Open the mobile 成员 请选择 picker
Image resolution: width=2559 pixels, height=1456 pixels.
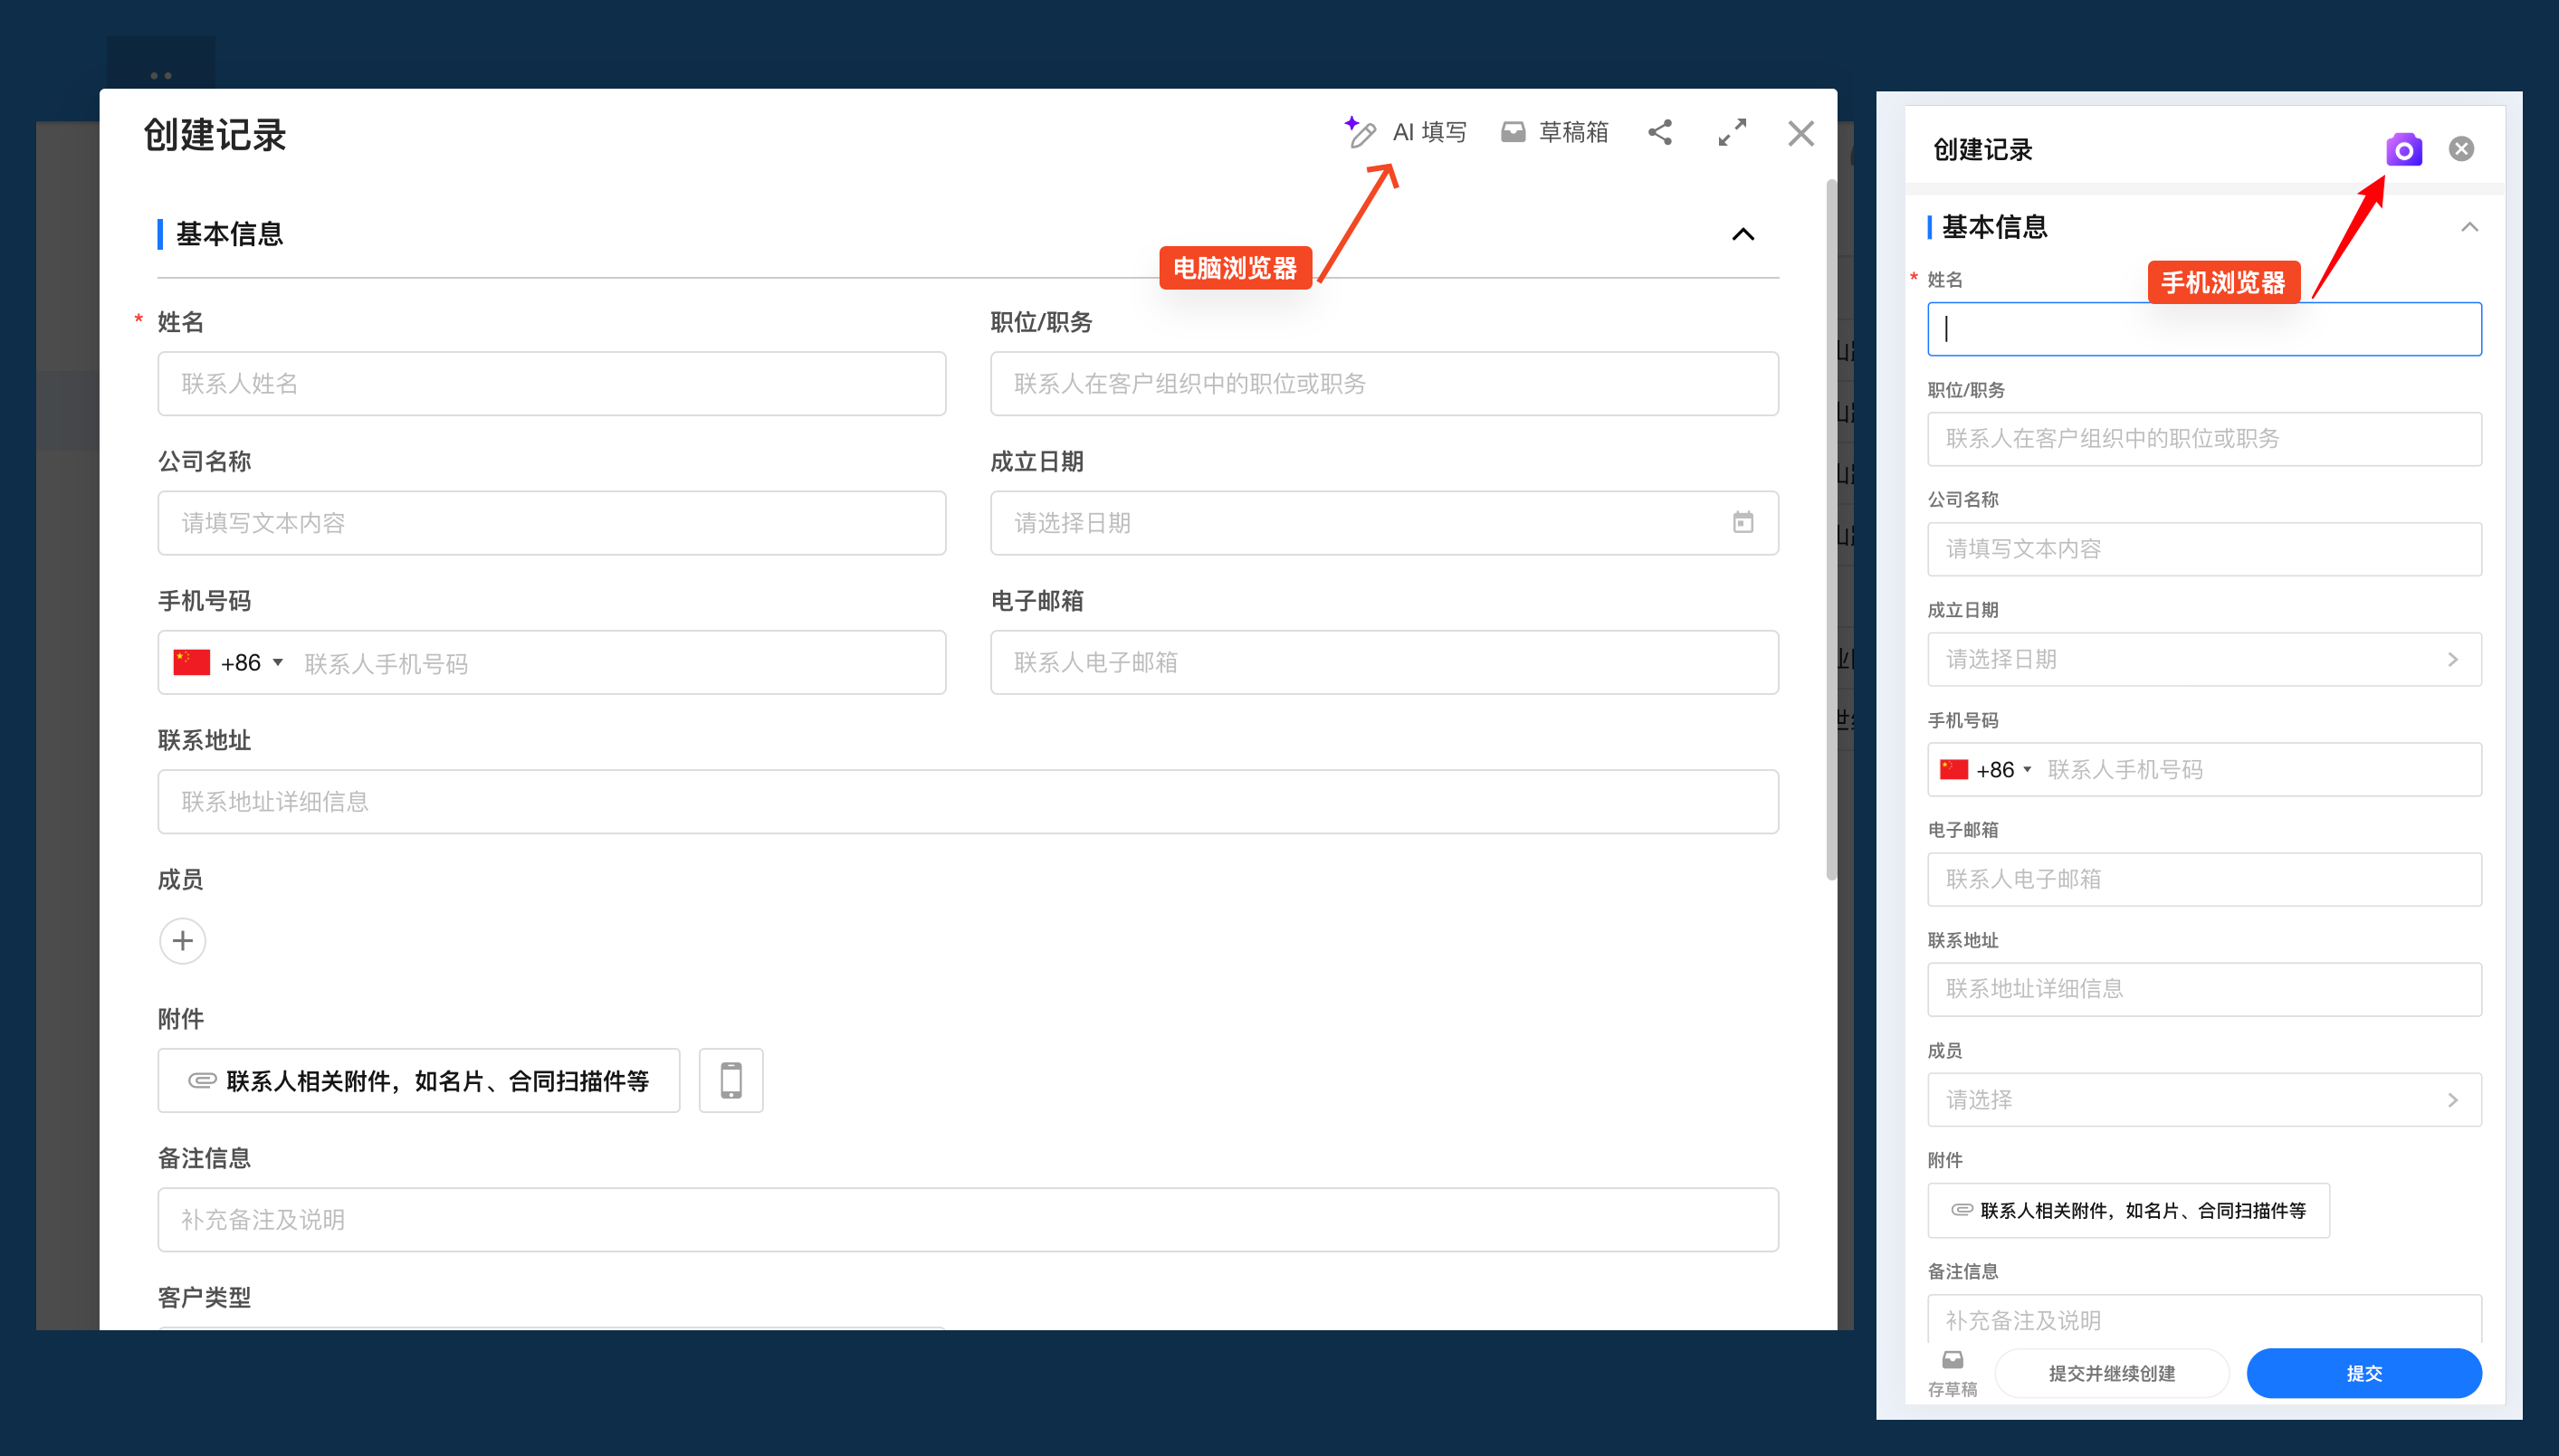[2204, 1100]
